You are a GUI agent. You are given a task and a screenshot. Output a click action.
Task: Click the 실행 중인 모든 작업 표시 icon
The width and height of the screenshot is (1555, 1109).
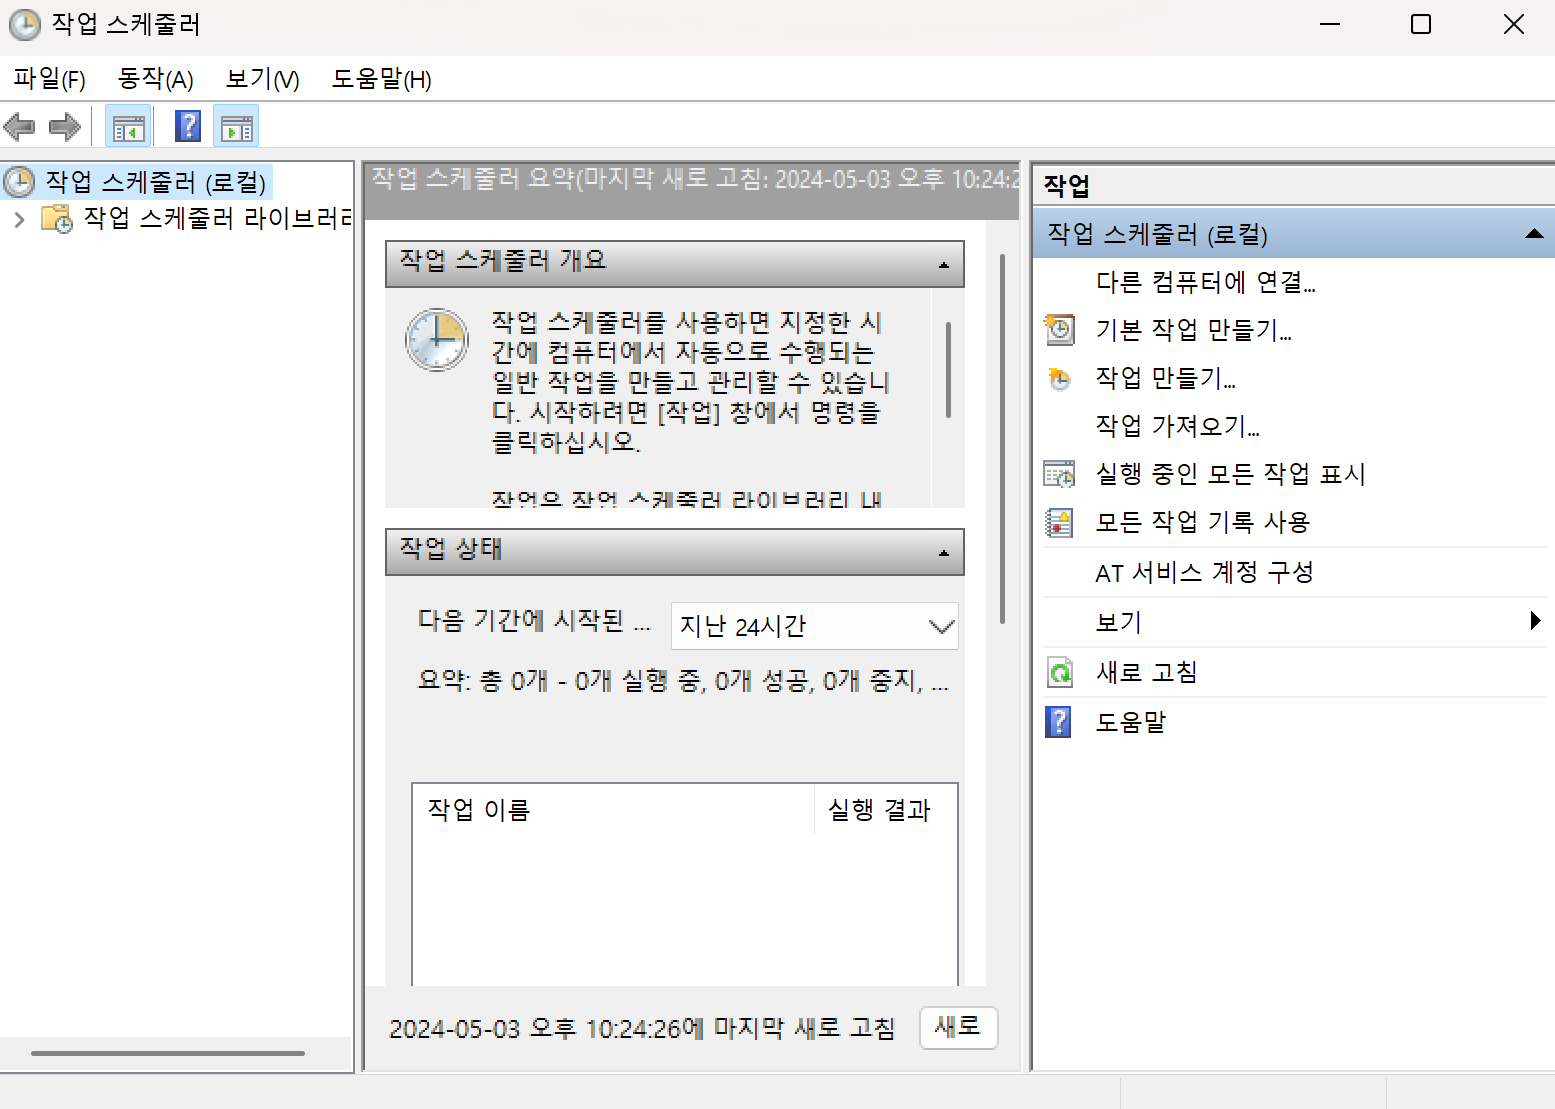(x=1059, y=474)
